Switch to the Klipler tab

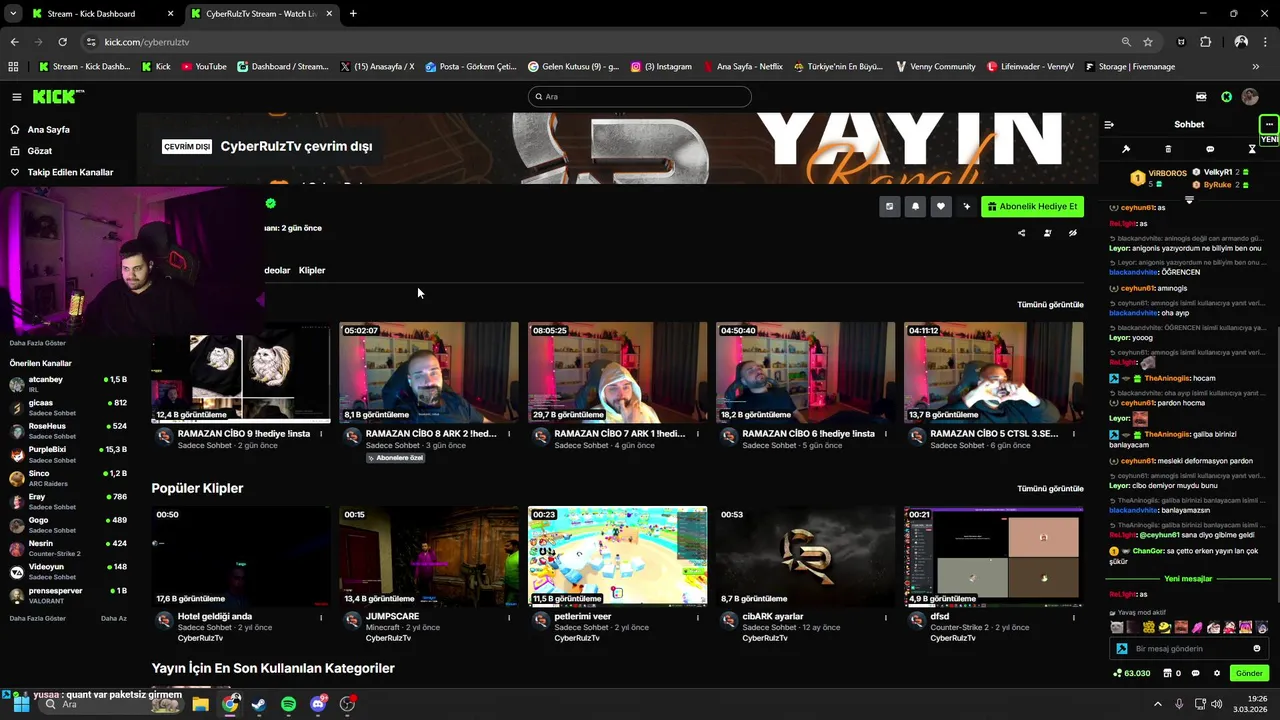click(x=312, y=270)
